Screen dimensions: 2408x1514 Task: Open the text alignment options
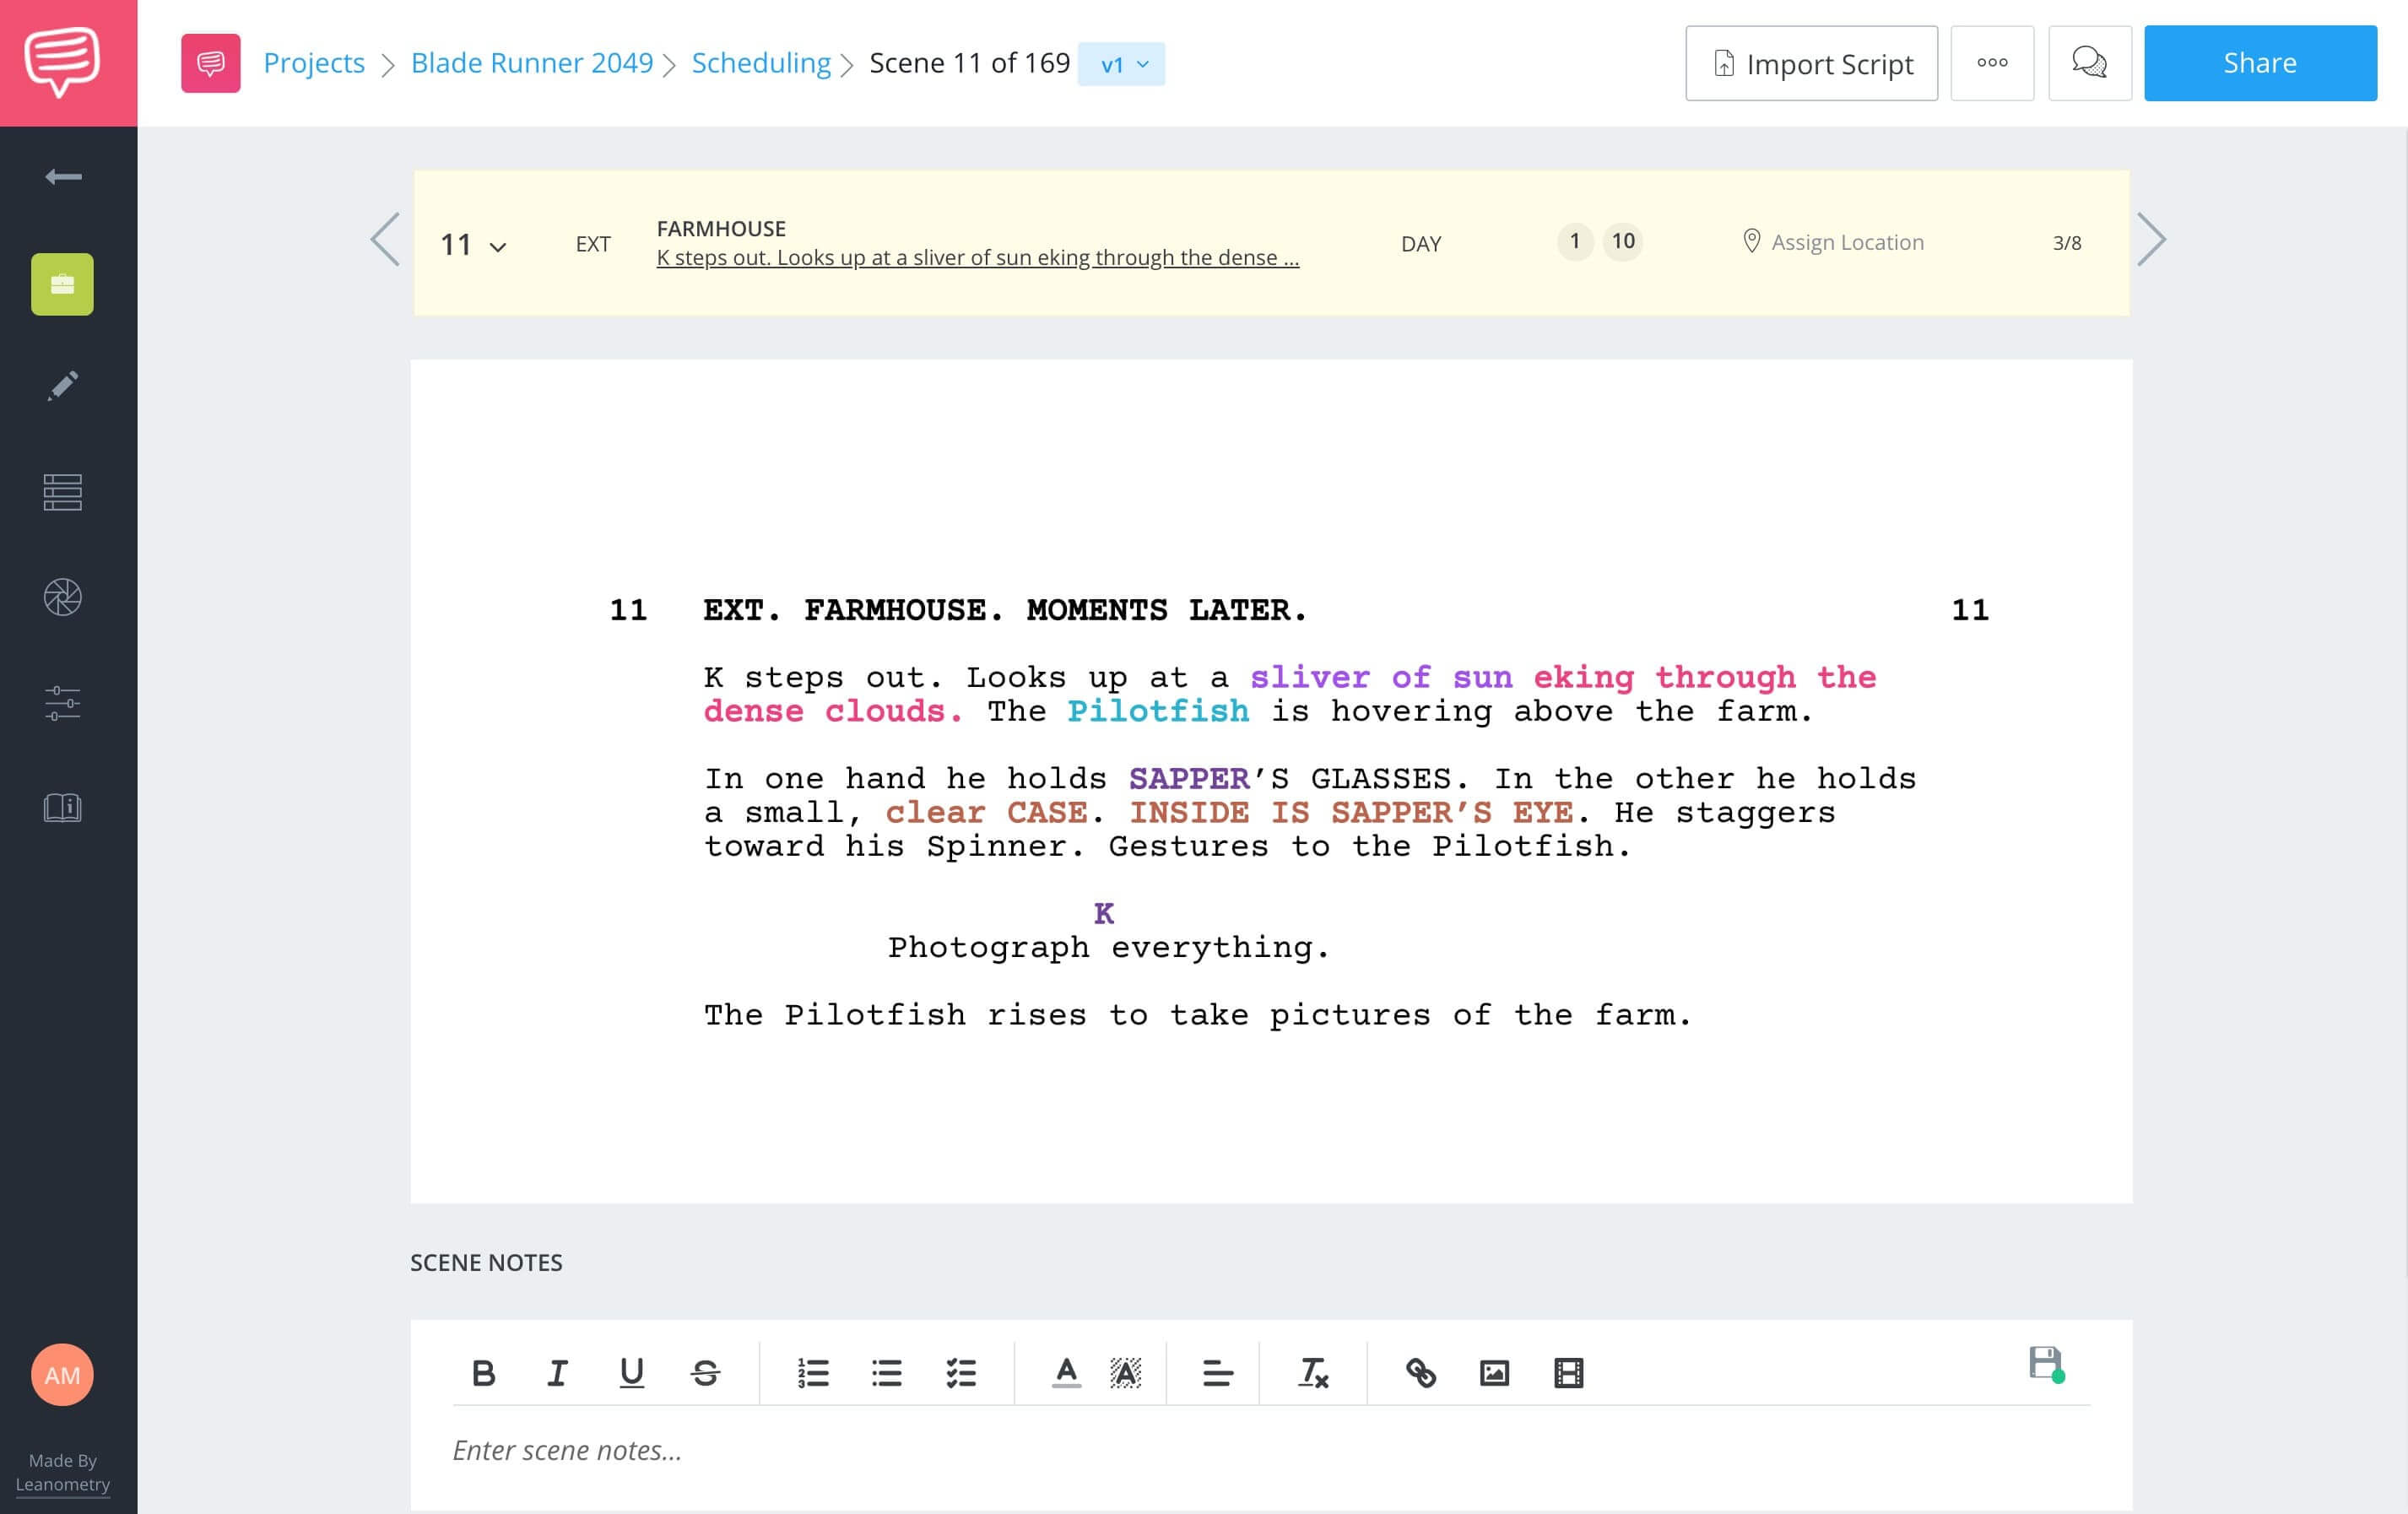click(1217, 1373)
